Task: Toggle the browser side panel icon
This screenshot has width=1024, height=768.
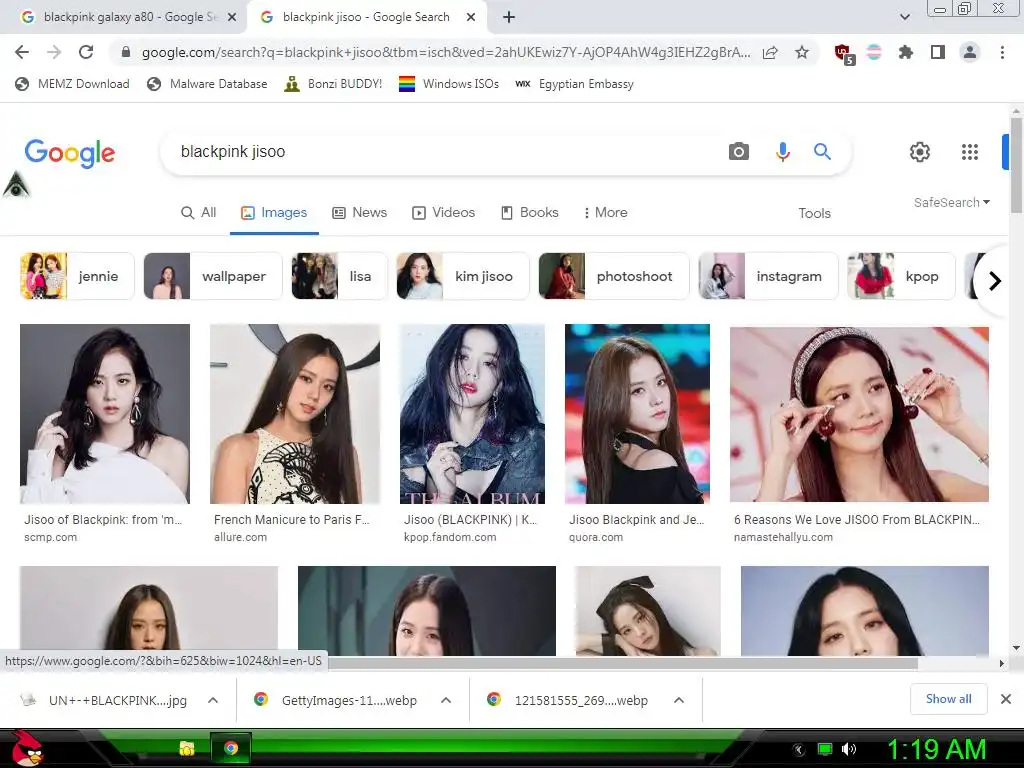Action: click(x=938, y=52)
